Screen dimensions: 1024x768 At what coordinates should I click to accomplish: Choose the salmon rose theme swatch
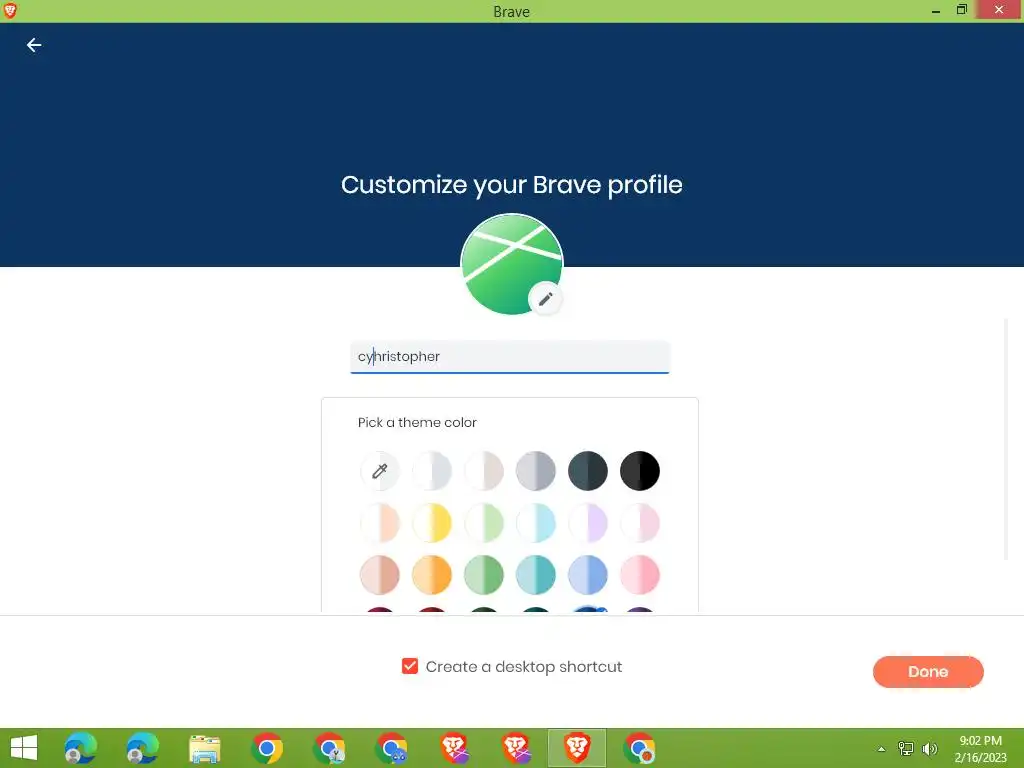[x=379, y=575]
